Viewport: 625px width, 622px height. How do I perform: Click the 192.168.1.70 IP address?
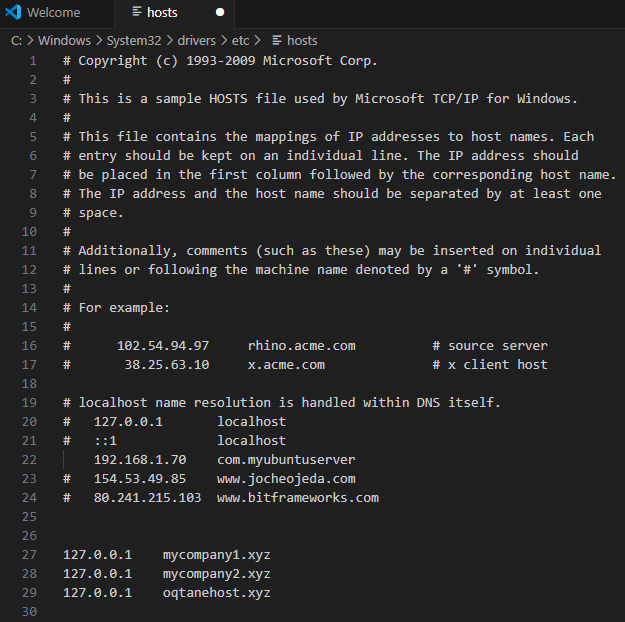click(x=140, y=460)
